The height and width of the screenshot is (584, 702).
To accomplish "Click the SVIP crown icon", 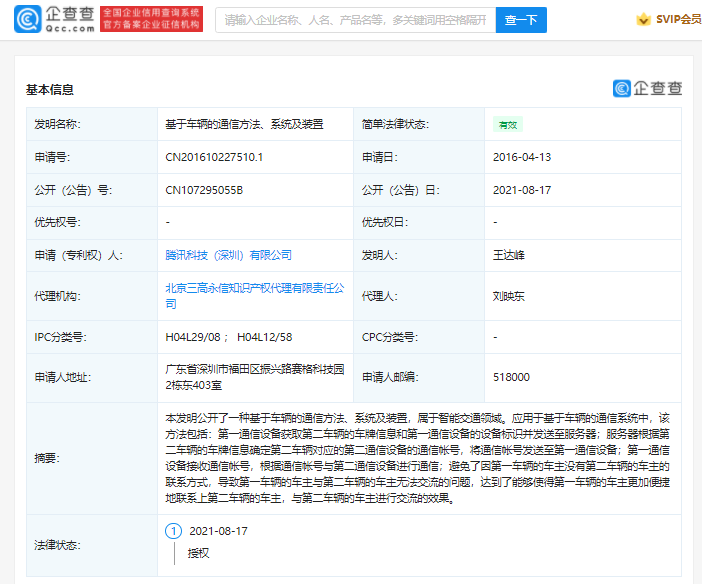I will pyautogui.click(x=643, y=19).
